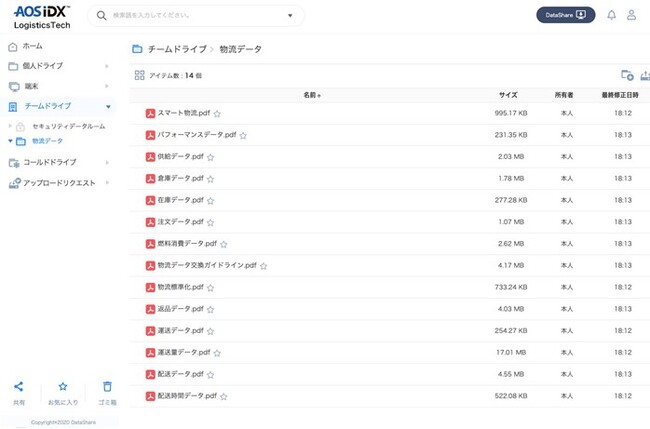This screenshot has width=650, height=429.
Task: Open the search box dropdown arrow
Action: pyautogui.click(x=289, y=16)
